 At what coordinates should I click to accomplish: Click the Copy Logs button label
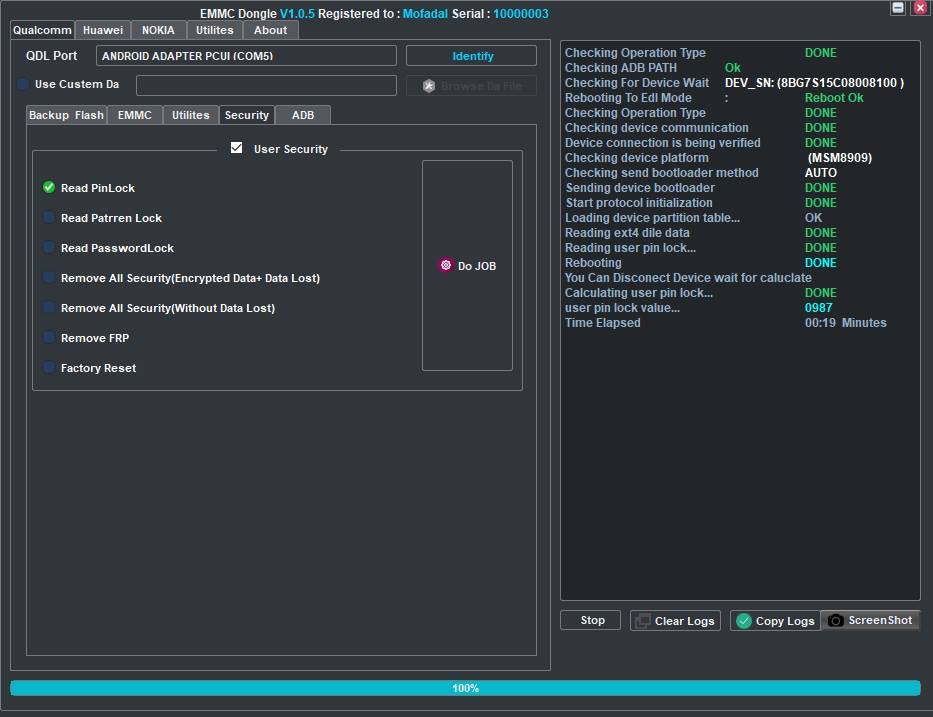tap(785, 621)
